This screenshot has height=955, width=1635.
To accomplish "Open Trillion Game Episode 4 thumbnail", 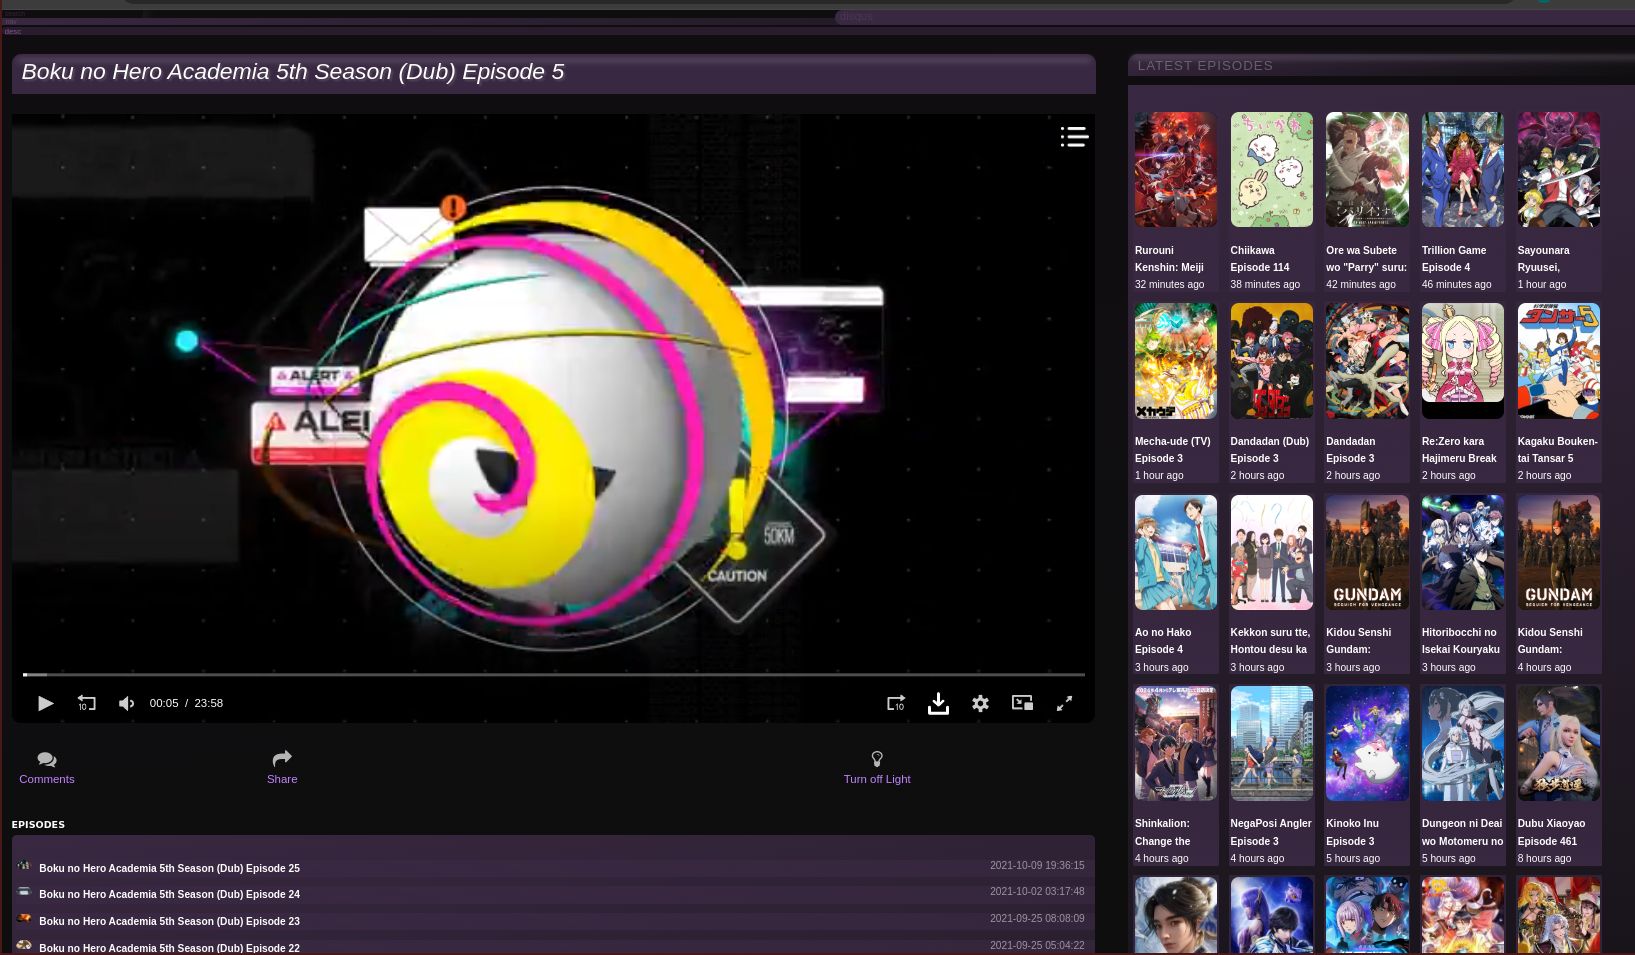I will point(1462,169).
